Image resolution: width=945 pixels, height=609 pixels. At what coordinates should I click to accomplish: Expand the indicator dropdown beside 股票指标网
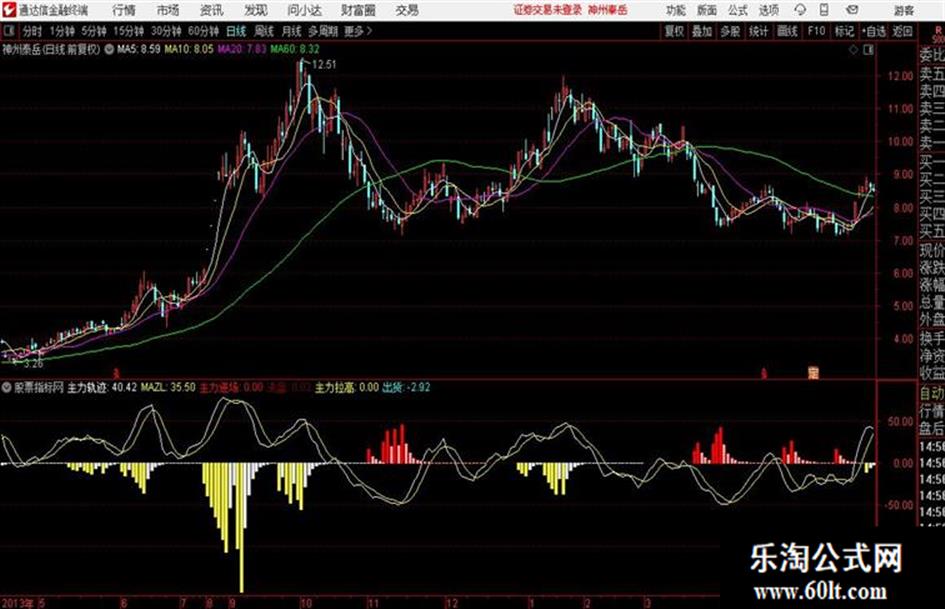click(x=7, y=387)
